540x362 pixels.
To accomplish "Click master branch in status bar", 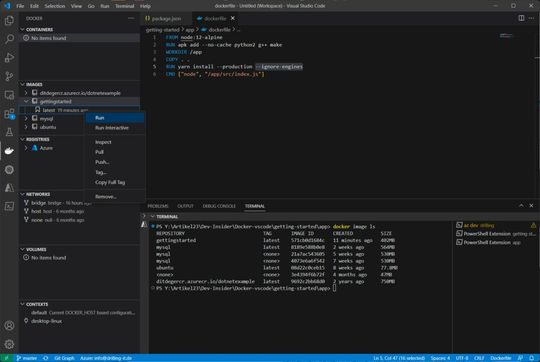I will [27, 358].
